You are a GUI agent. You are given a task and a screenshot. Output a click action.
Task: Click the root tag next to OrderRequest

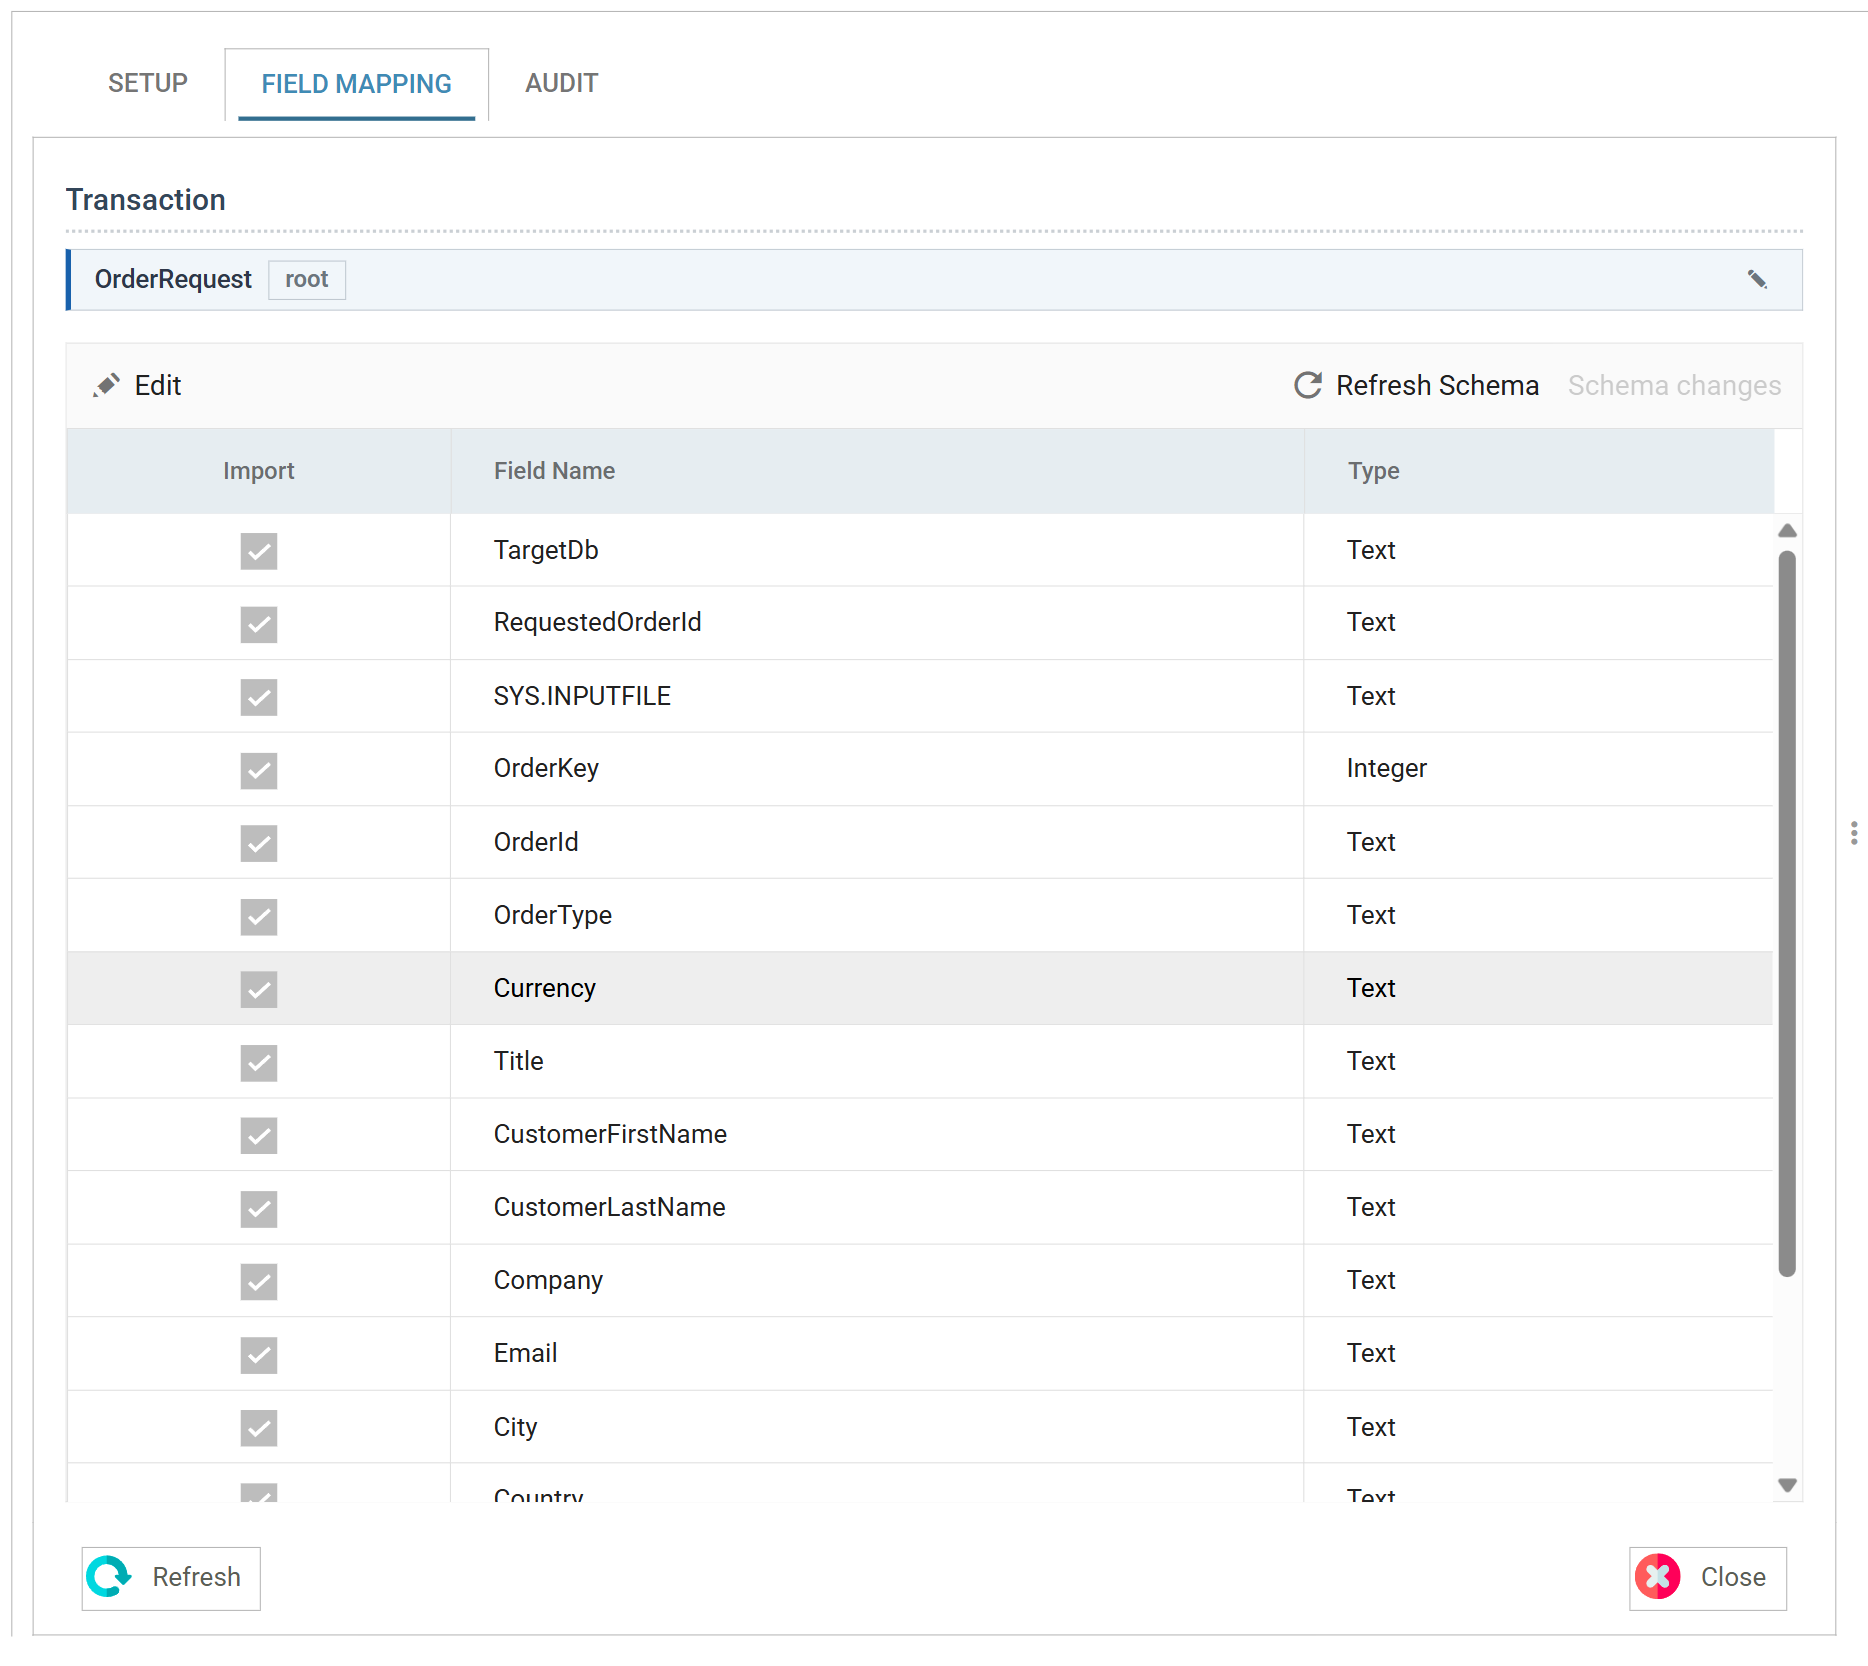306,279
